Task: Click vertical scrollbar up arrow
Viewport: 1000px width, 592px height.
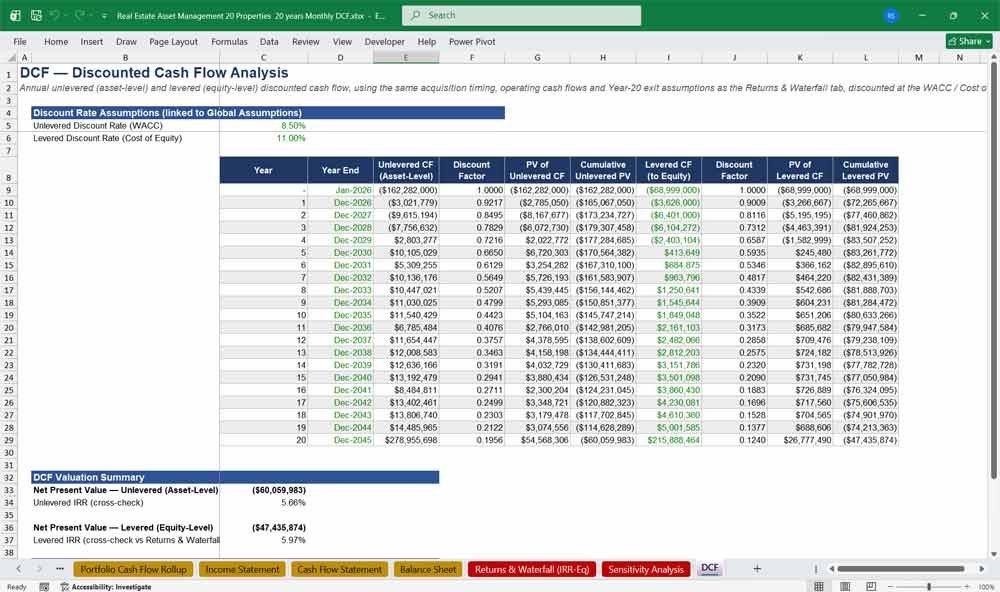Action: (993, 57)
